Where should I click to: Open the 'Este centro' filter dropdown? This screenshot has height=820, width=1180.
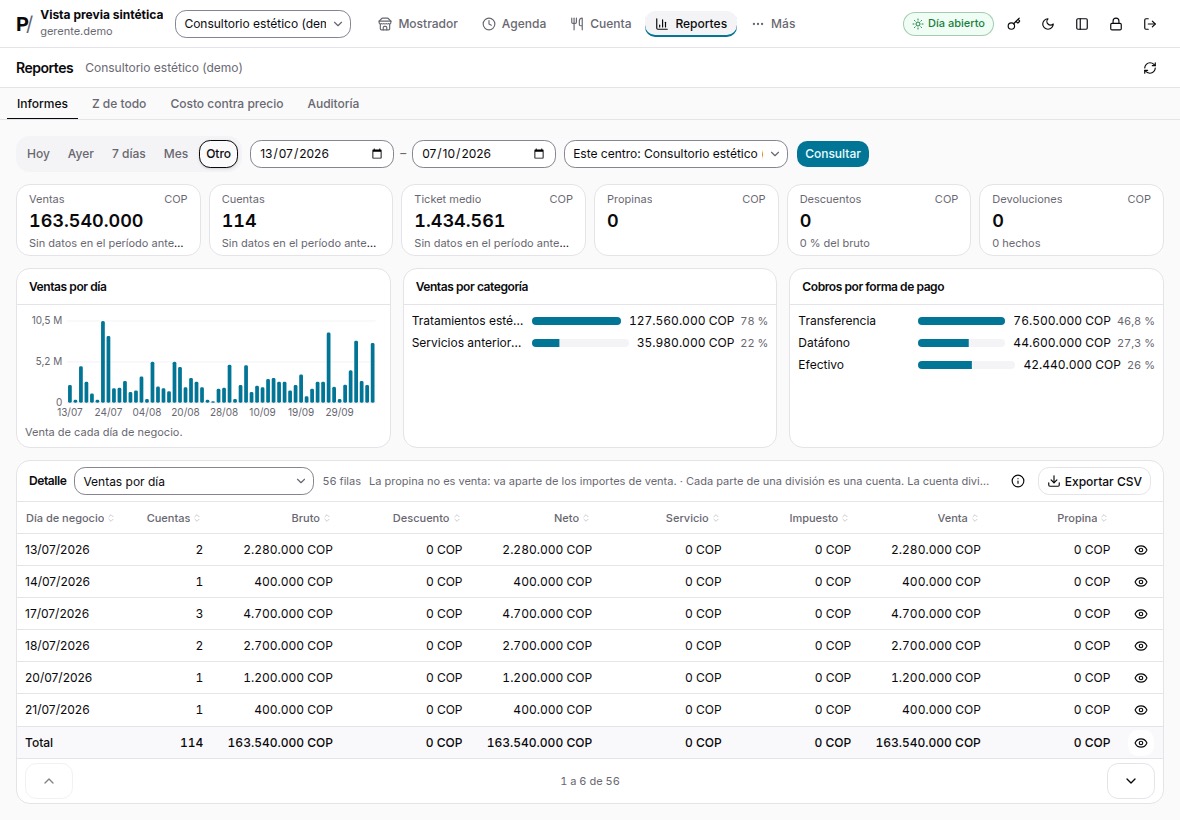pos(676,154)
